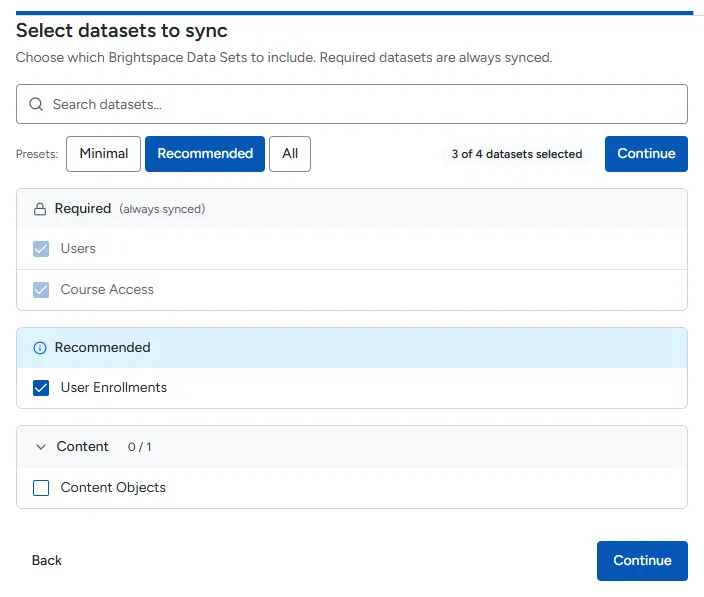Toggle the Course Access checkbox
The width and height of the screenshot is (704, 597).
click(41, 290)
